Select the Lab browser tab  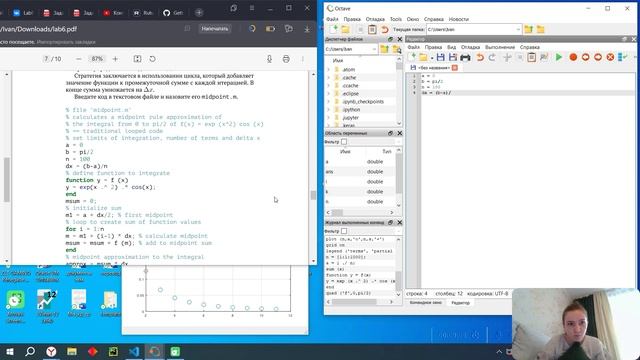(23, 13)
